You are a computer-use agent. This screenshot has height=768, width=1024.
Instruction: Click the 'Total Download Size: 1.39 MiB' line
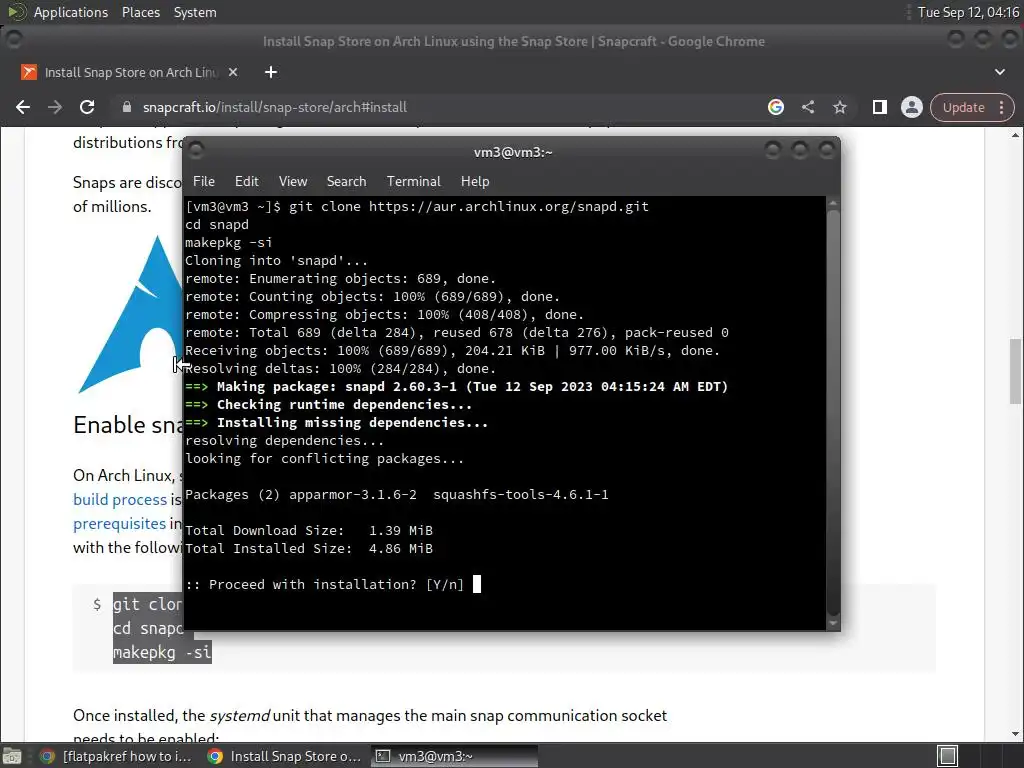(x=309, y=530)
